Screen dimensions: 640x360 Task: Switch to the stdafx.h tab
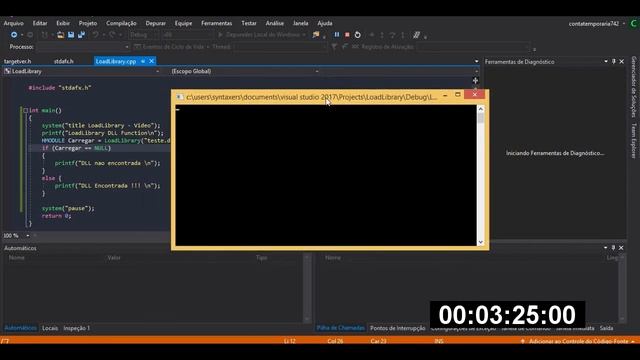point(64,61)
